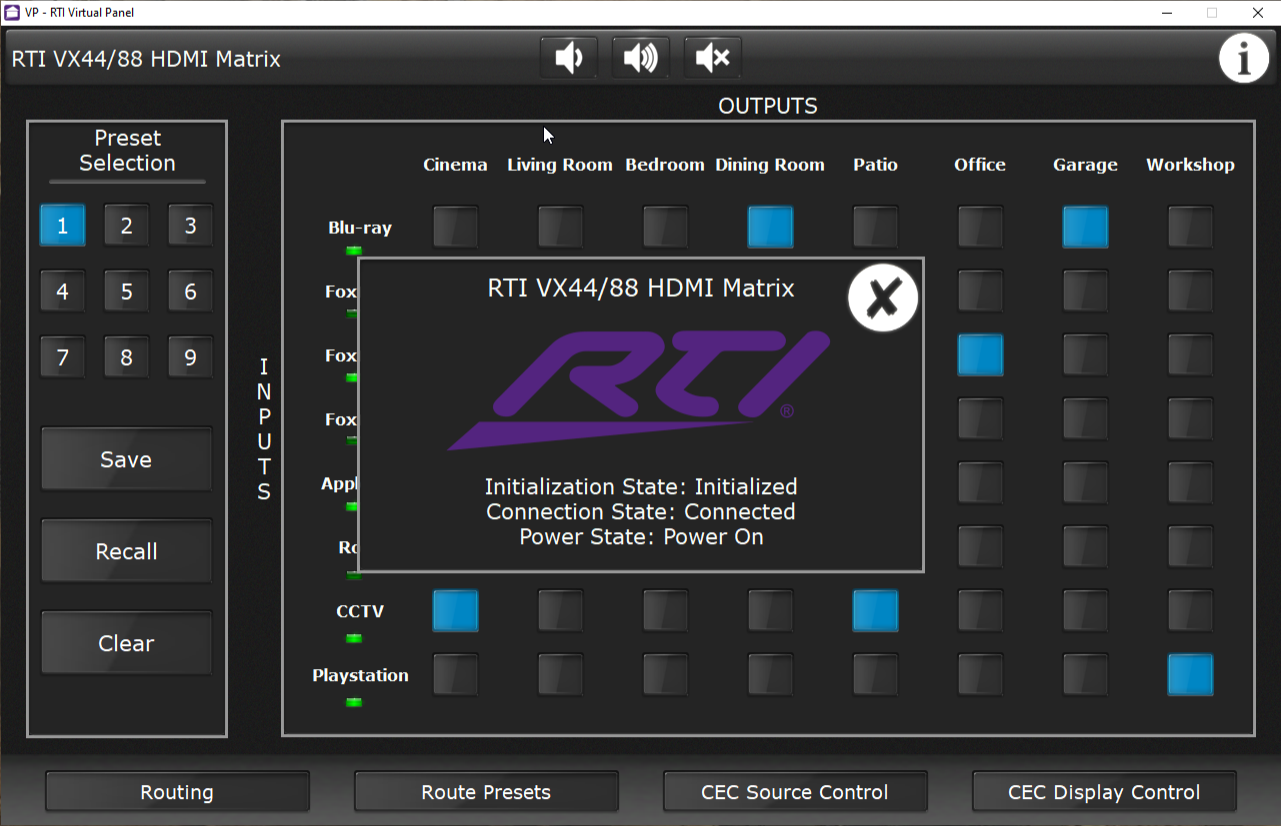Toggle Blu-ray to Garage route
The width and height of the screenshot is (1281, 826).
point(1085,227)
